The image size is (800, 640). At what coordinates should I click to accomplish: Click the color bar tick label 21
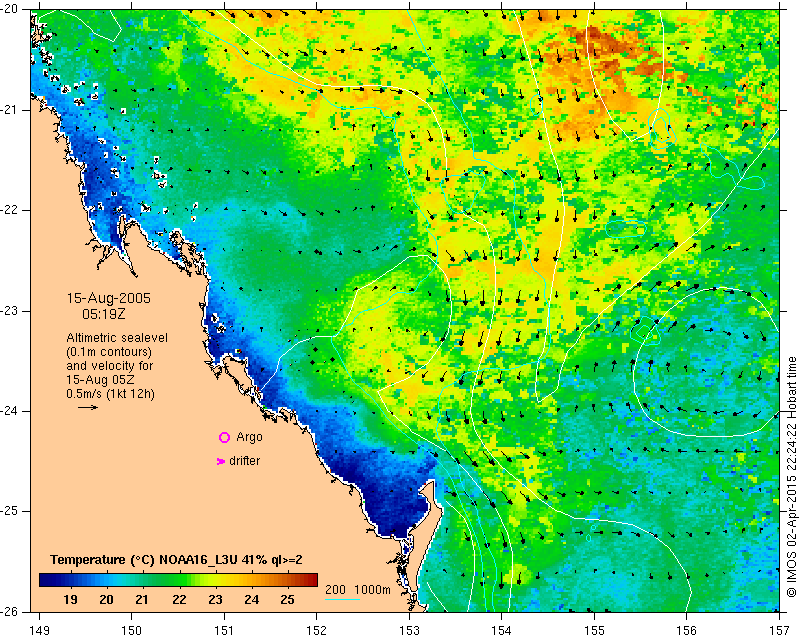[142, 599]
